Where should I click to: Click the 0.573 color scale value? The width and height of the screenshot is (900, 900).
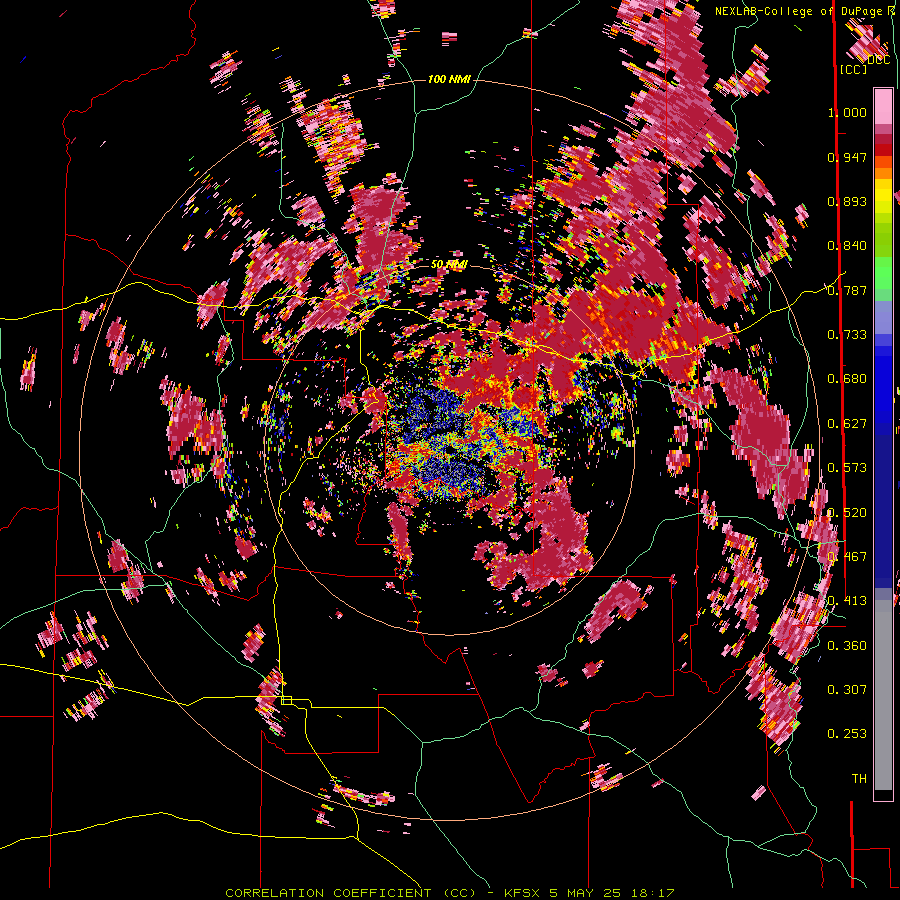point(847,468)
